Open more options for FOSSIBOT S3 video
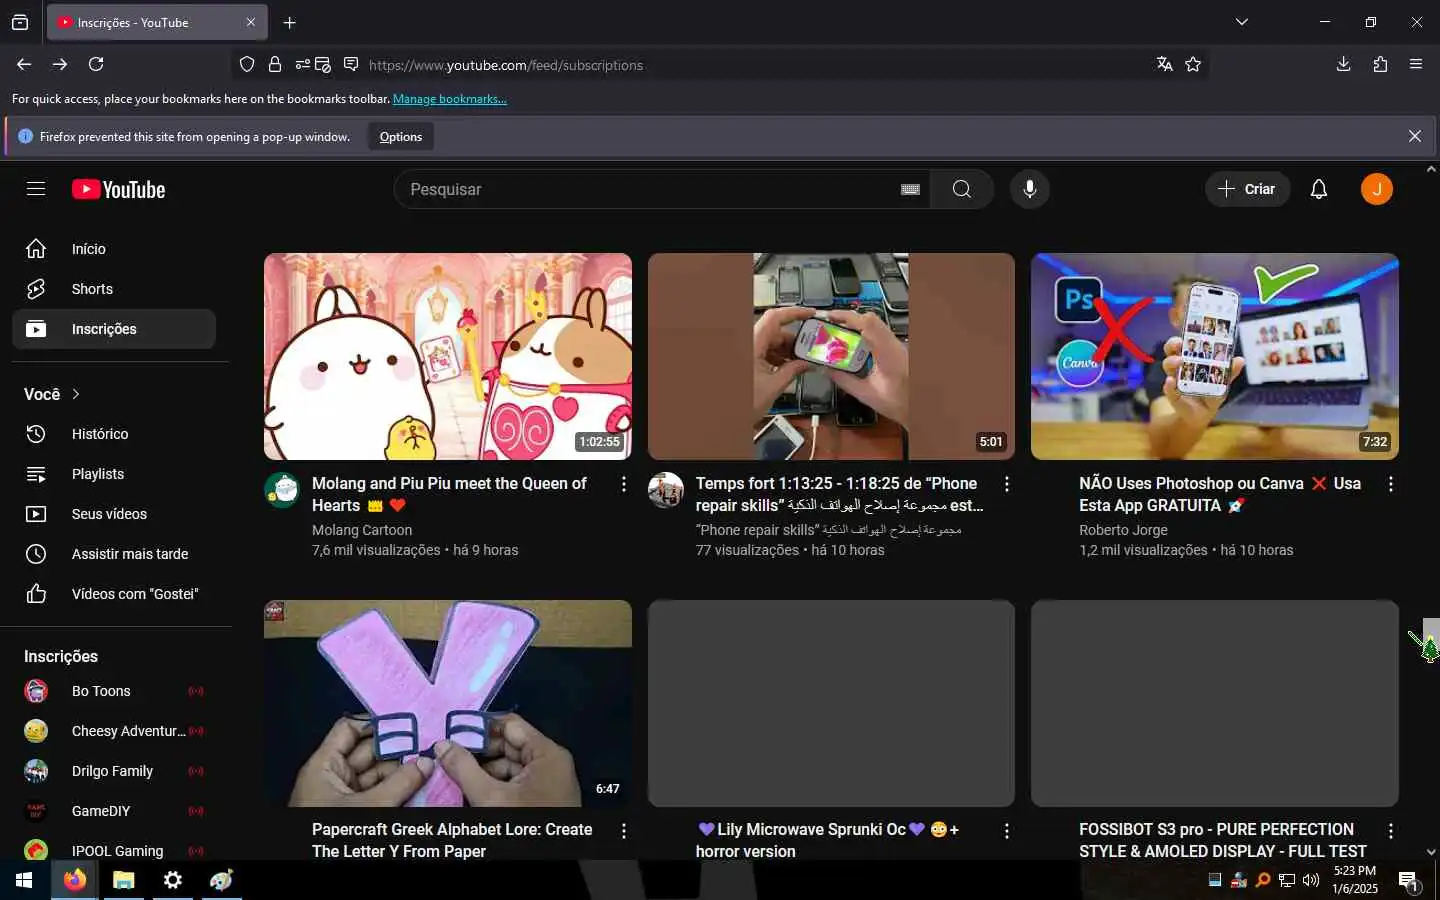The height and width of the screenshot is (900, 1440). (1390, 831)
